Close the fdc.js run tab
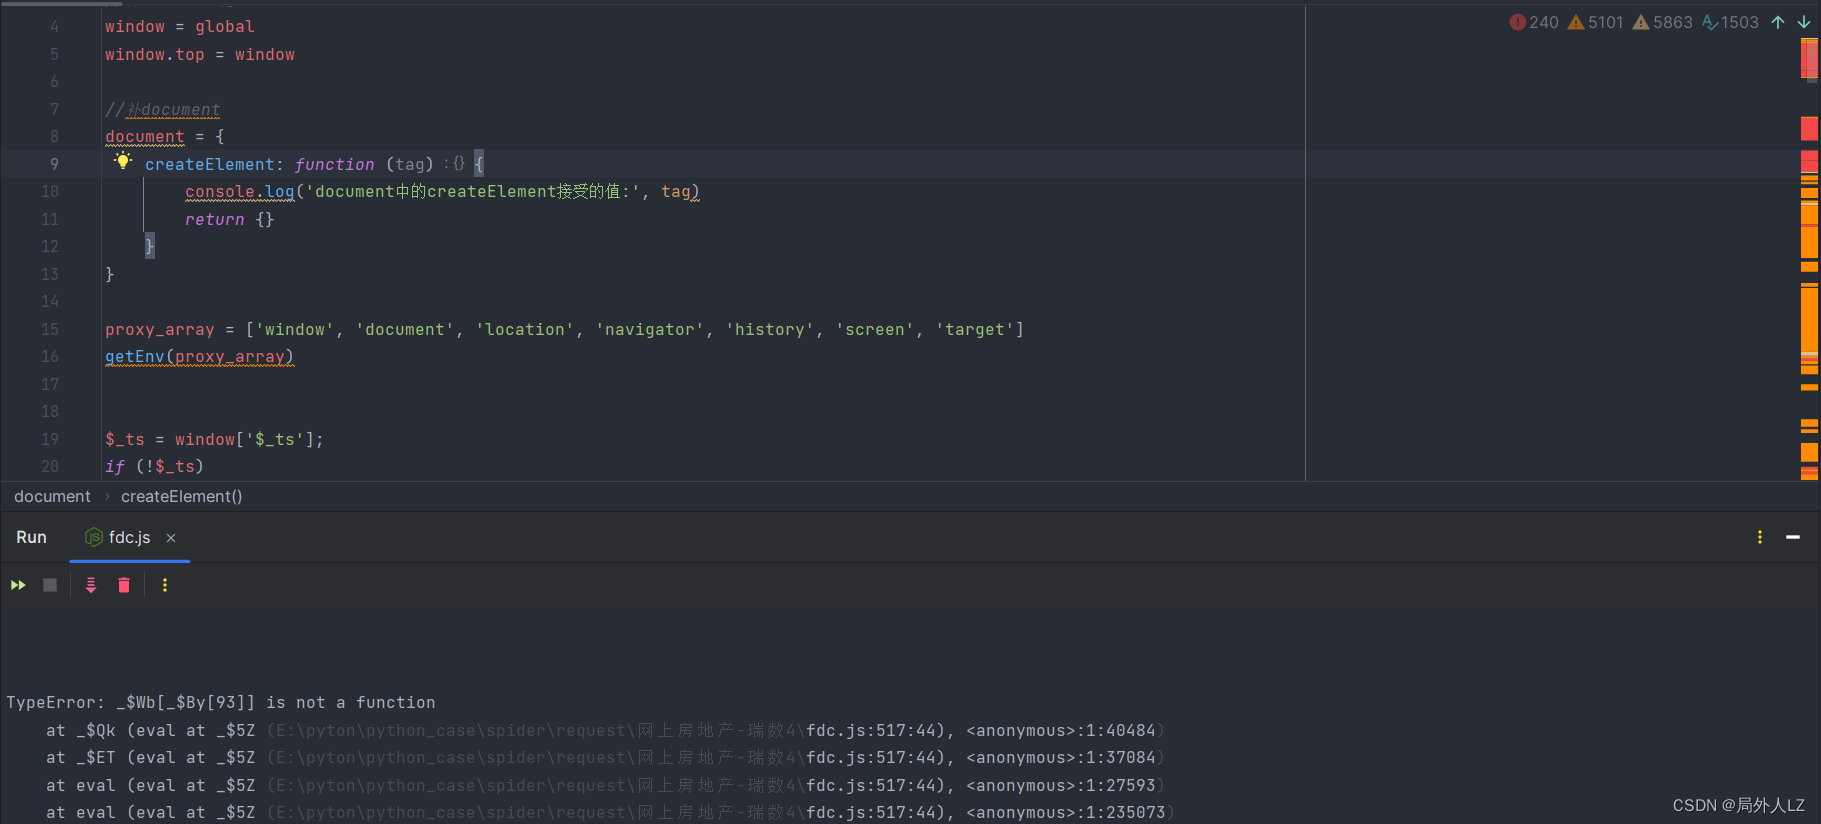The height and width of the screenshot is (824, 1821). (x=171, y=538)
